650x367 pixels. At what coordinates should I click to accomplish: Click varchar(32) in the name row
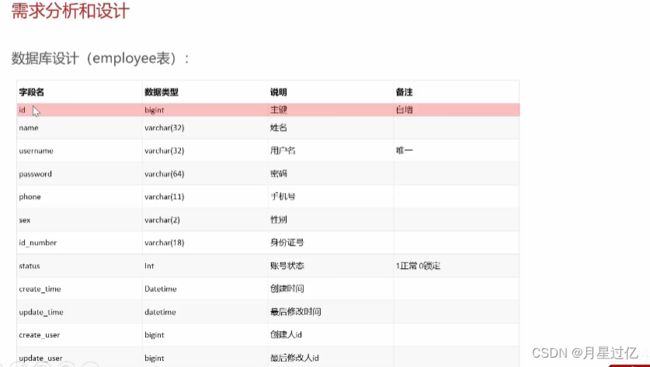tap(164, 128)
